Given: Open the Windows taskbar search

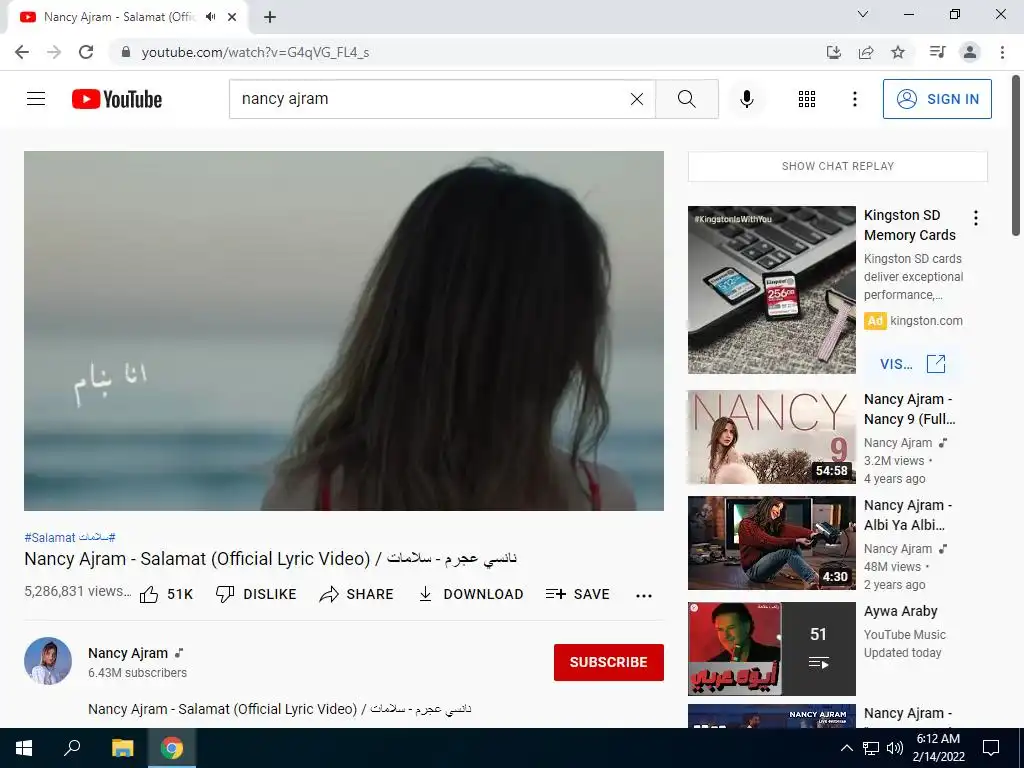Looking at the screenshot, I should (x=72, y=748).
